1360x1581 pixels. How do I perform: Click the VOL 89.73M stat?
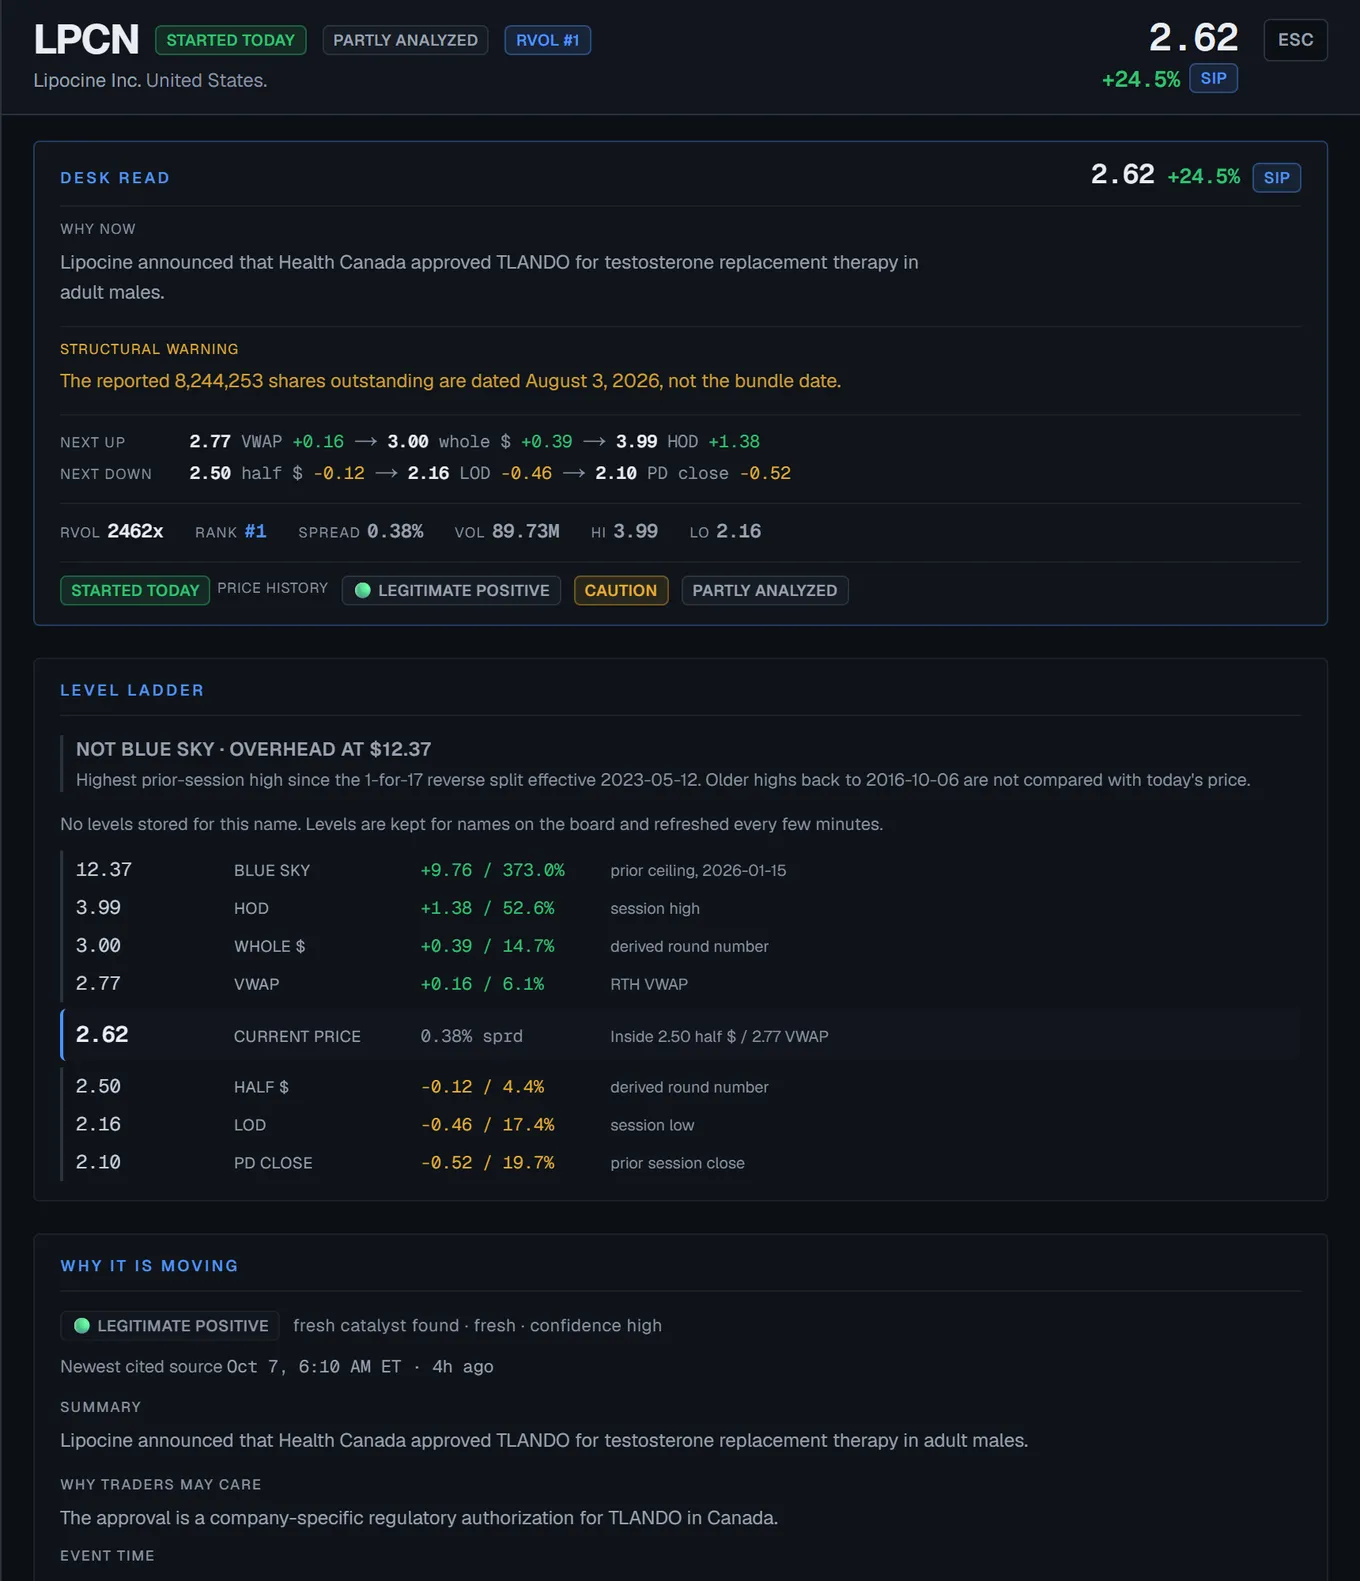click(x=507, y=531)
